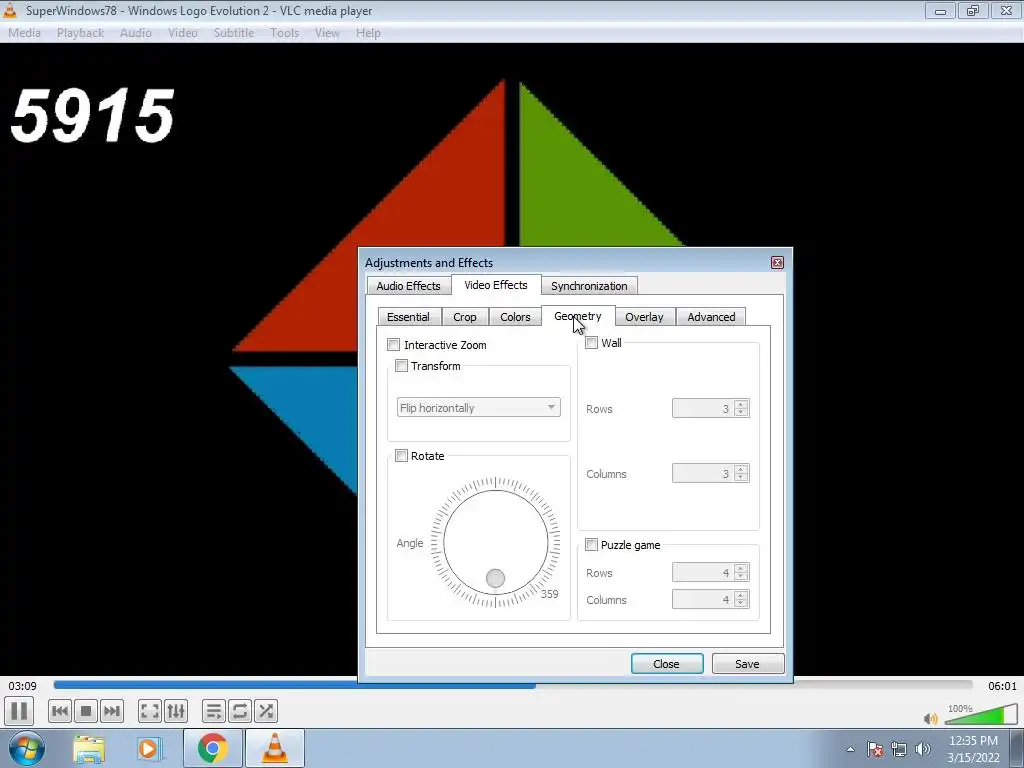Enable the Rotate checkbox

pos(402,456)
